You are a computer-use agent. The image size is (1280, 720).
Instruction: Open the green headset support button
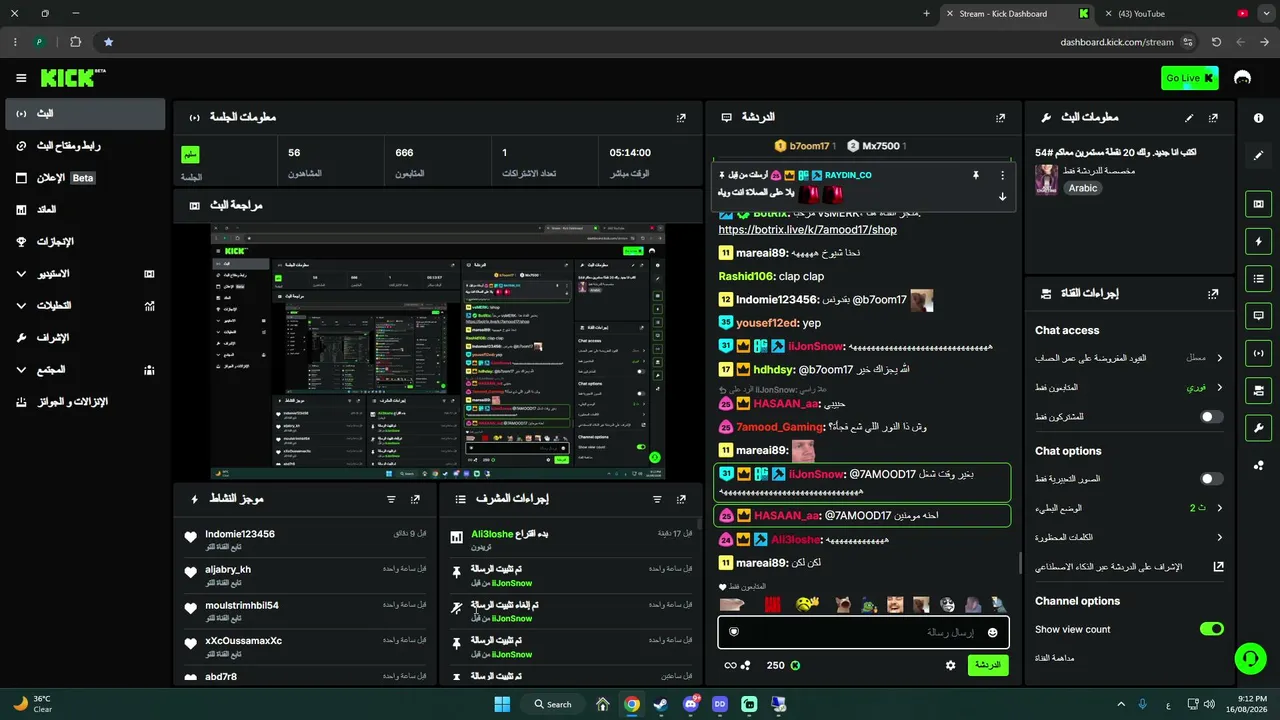pyautogui.click(x=1250, y=658)
